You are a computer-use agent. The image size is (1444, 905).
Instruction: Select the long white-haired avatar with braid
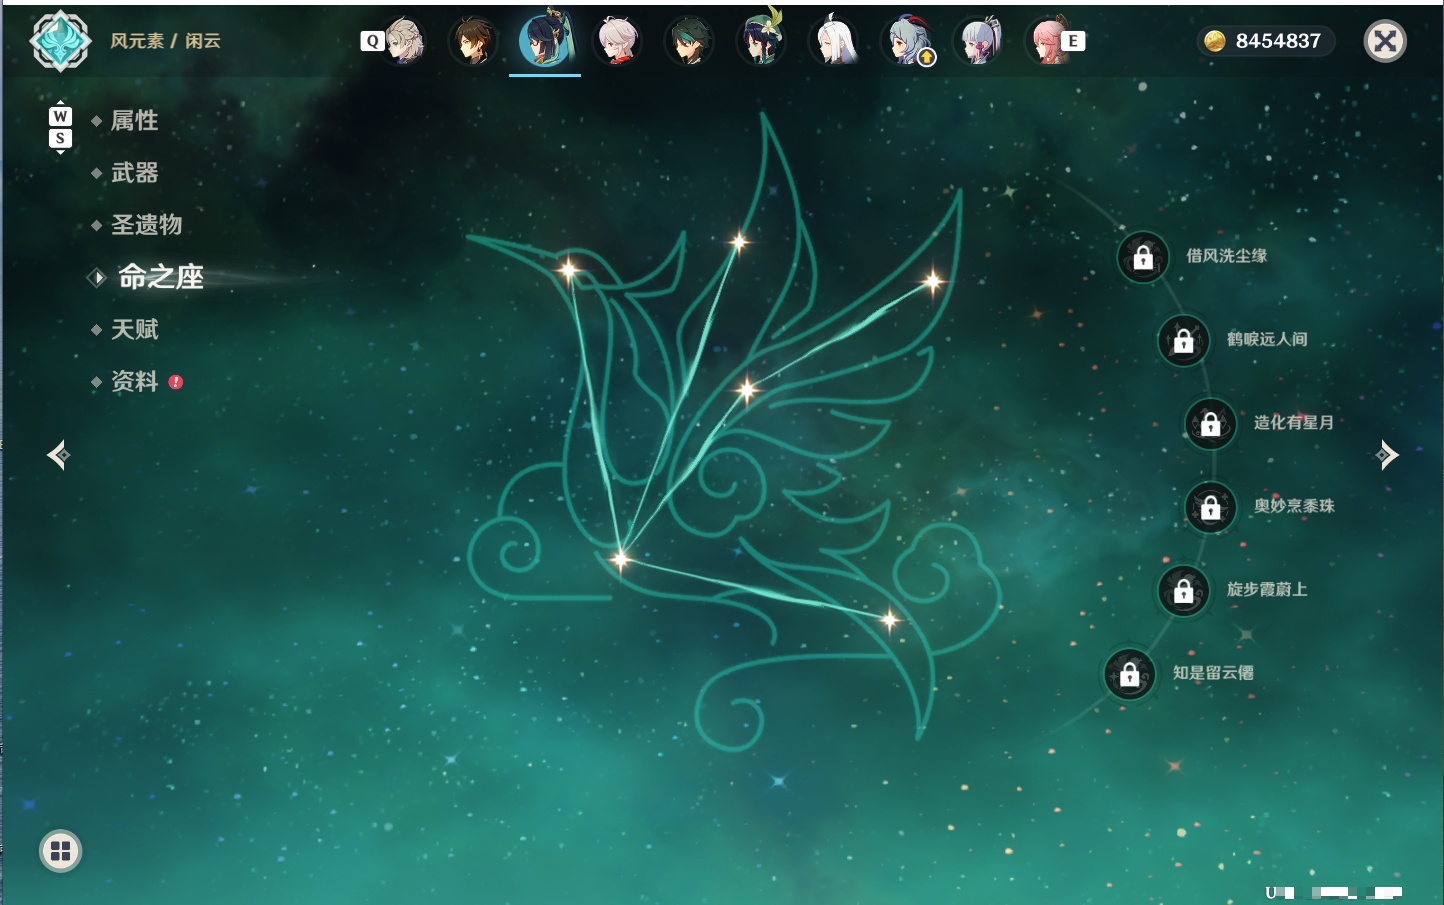833,41
